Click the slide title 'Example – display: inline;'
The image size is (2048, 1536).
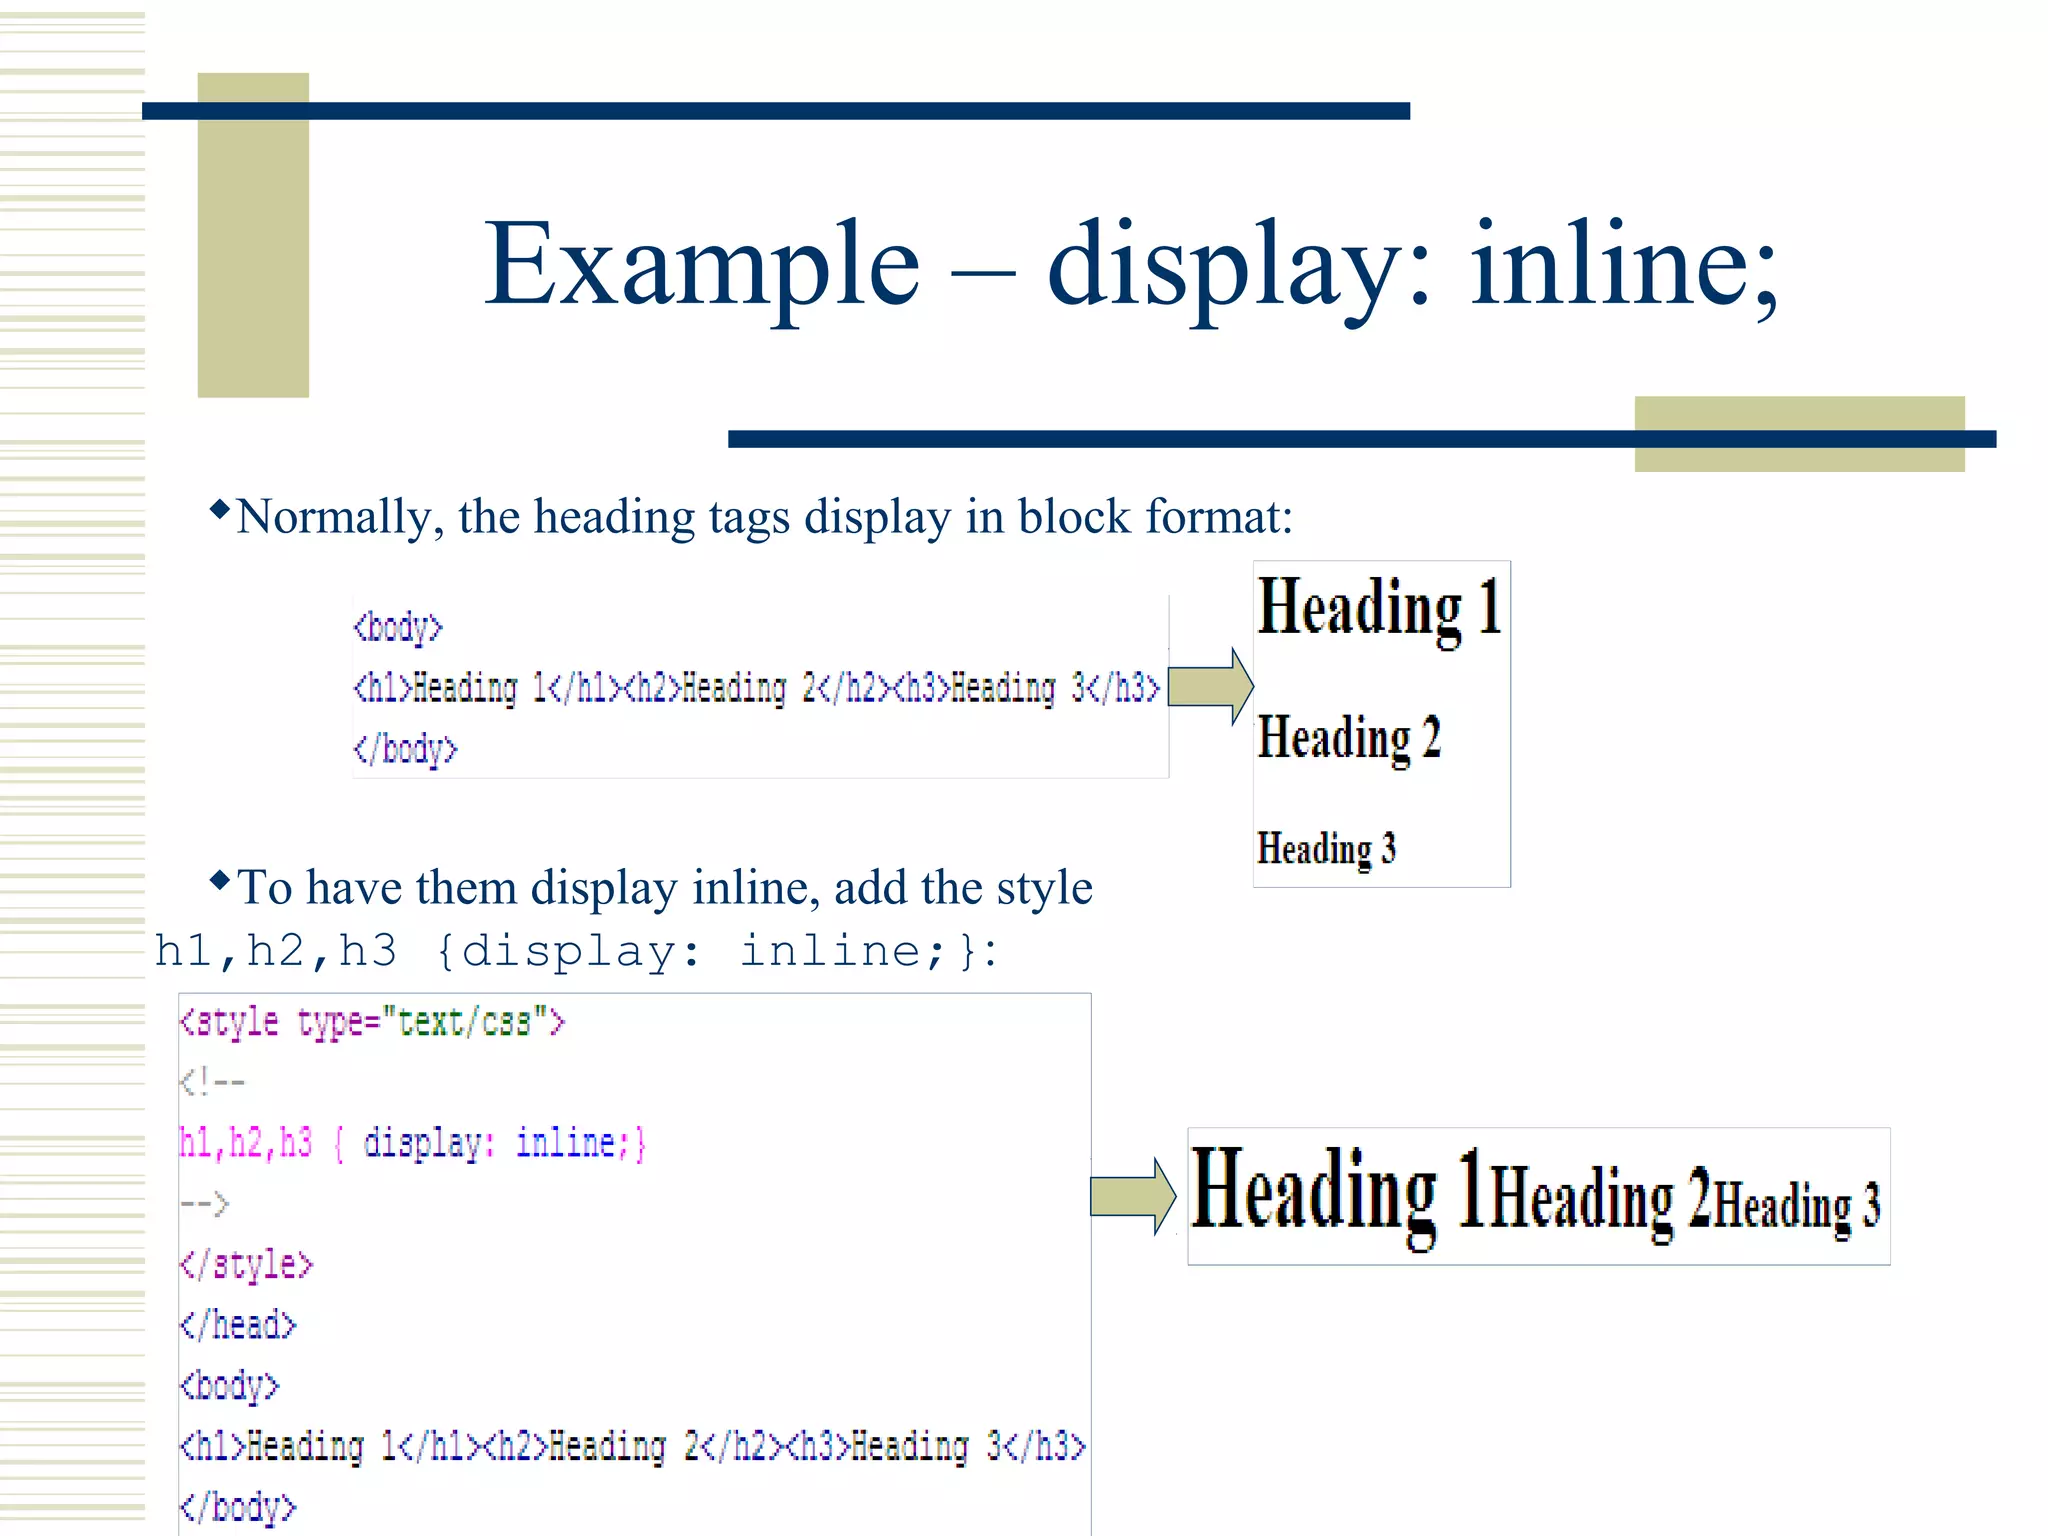pos(1130,265)
